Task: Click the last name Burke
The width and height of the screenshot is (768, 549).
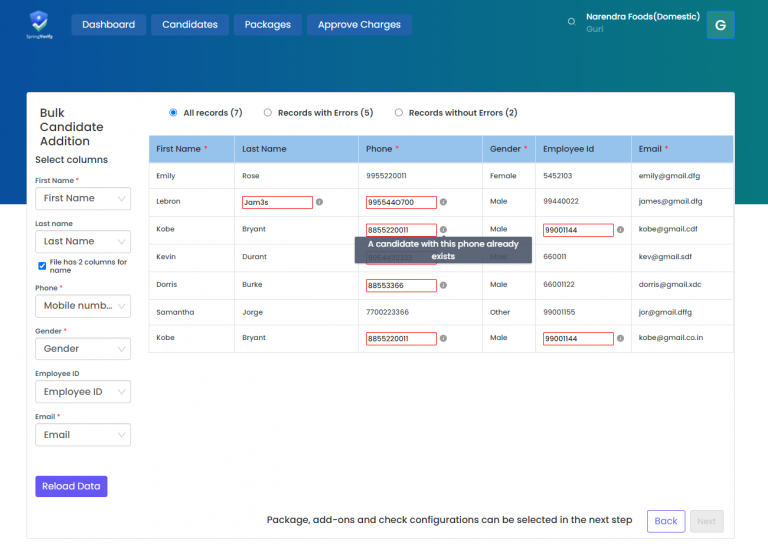Action: 252,285
